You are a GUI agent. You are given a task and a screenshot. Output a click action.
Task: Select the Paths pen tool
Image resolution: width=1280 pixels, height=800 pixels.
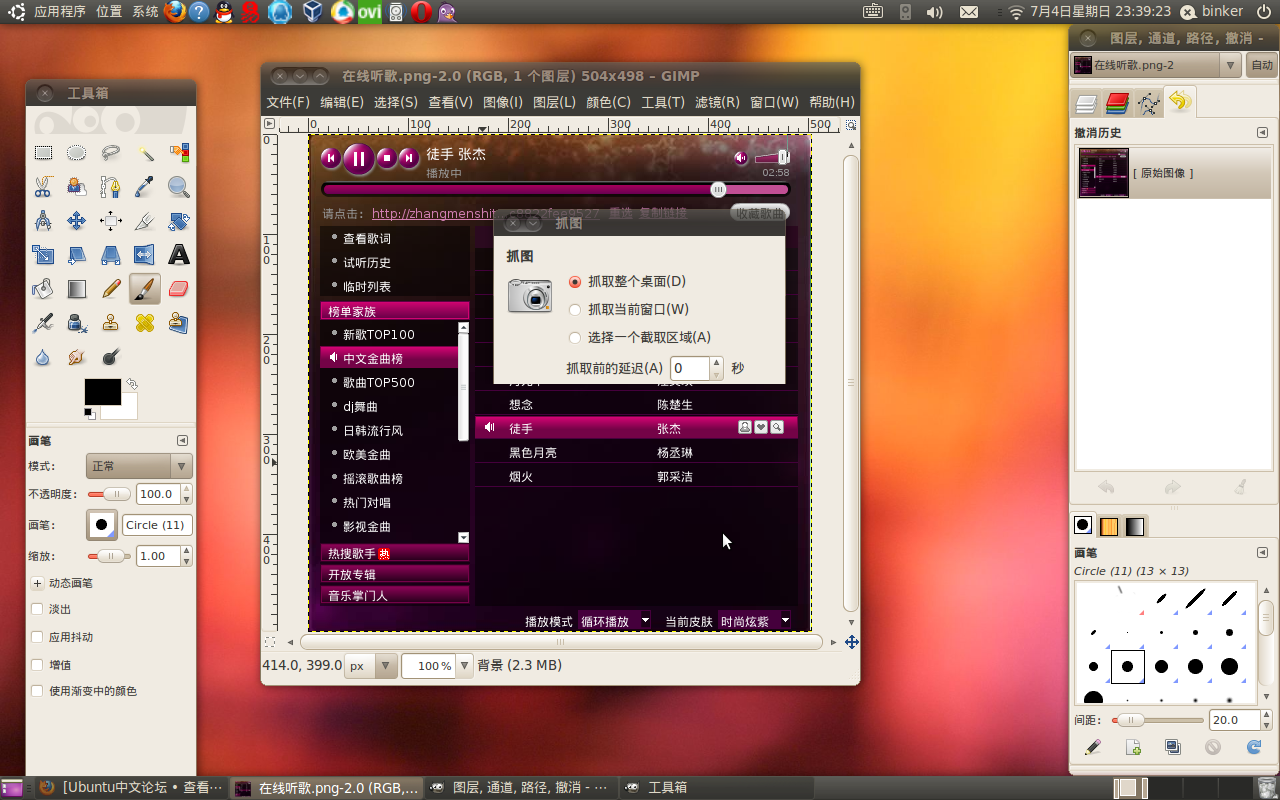tap(111, 187)
